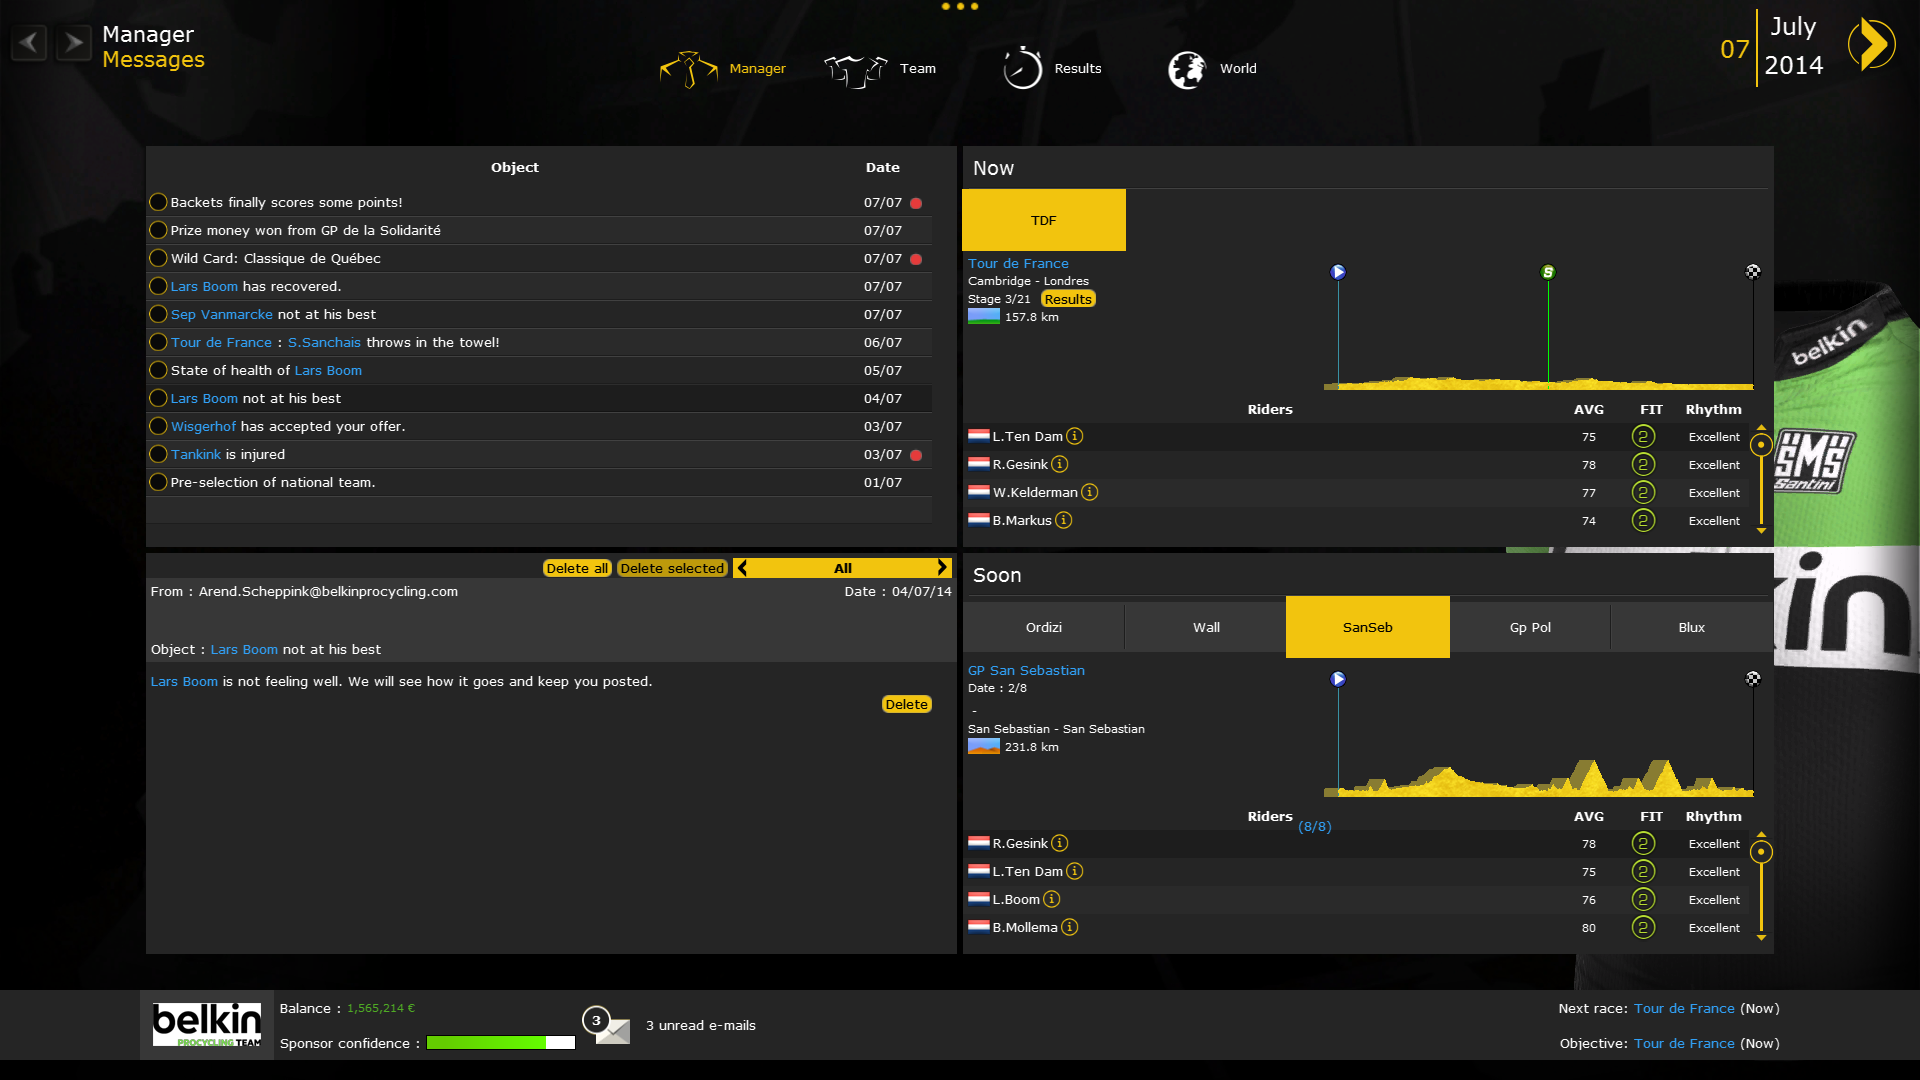Click the unread e-mails envelope icon
Image resolution: width=1920 pixels, height=1080 pixels.
(611, 1029)
